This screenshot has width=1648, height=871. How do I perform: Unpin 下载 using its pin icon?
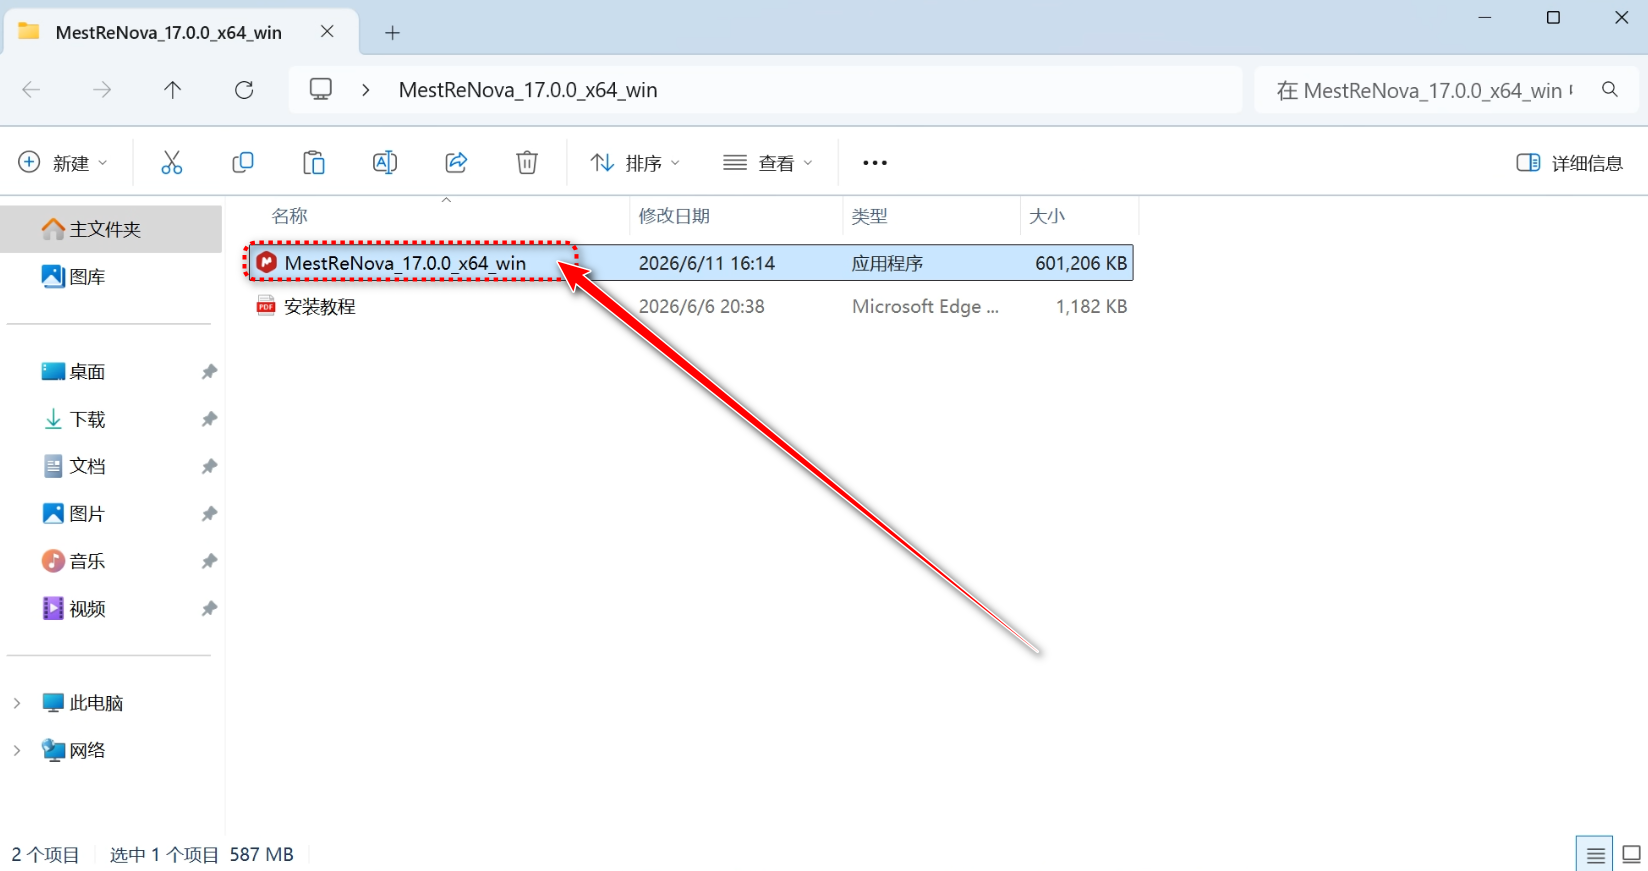[209, 419]
